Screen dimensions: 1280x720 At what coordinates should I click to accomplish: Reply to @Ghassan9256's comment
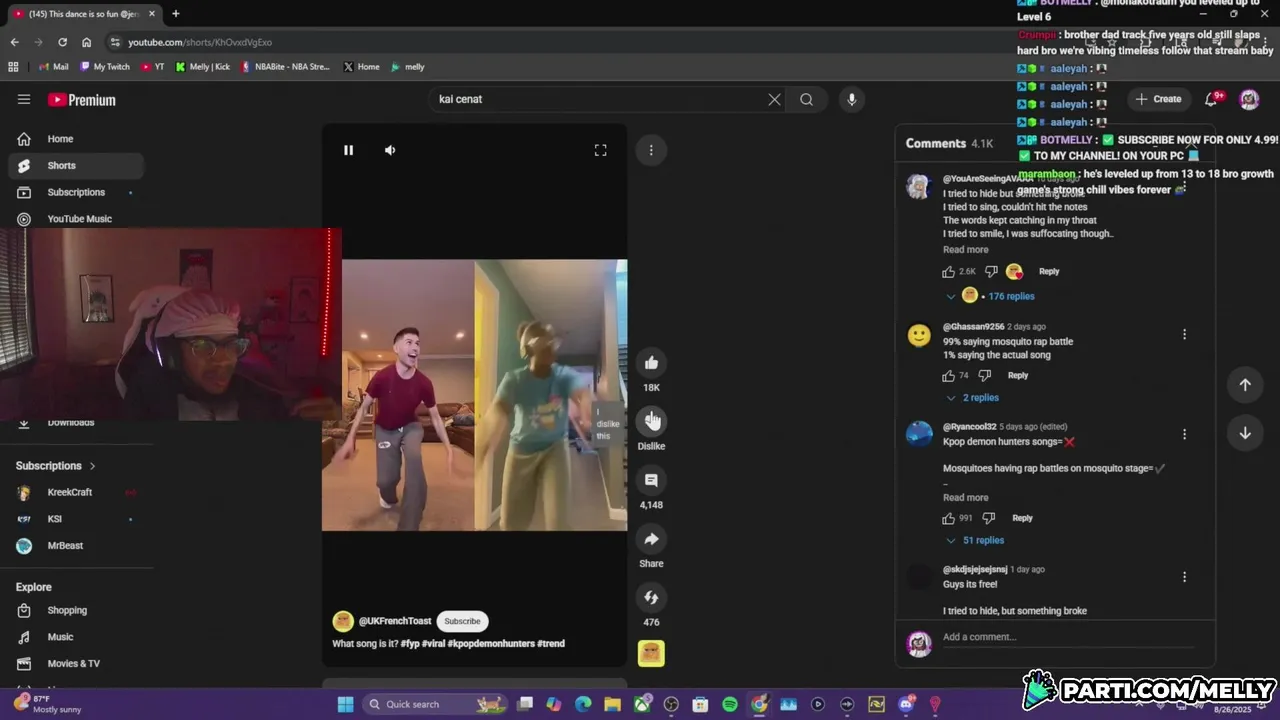click(1018, 376)
